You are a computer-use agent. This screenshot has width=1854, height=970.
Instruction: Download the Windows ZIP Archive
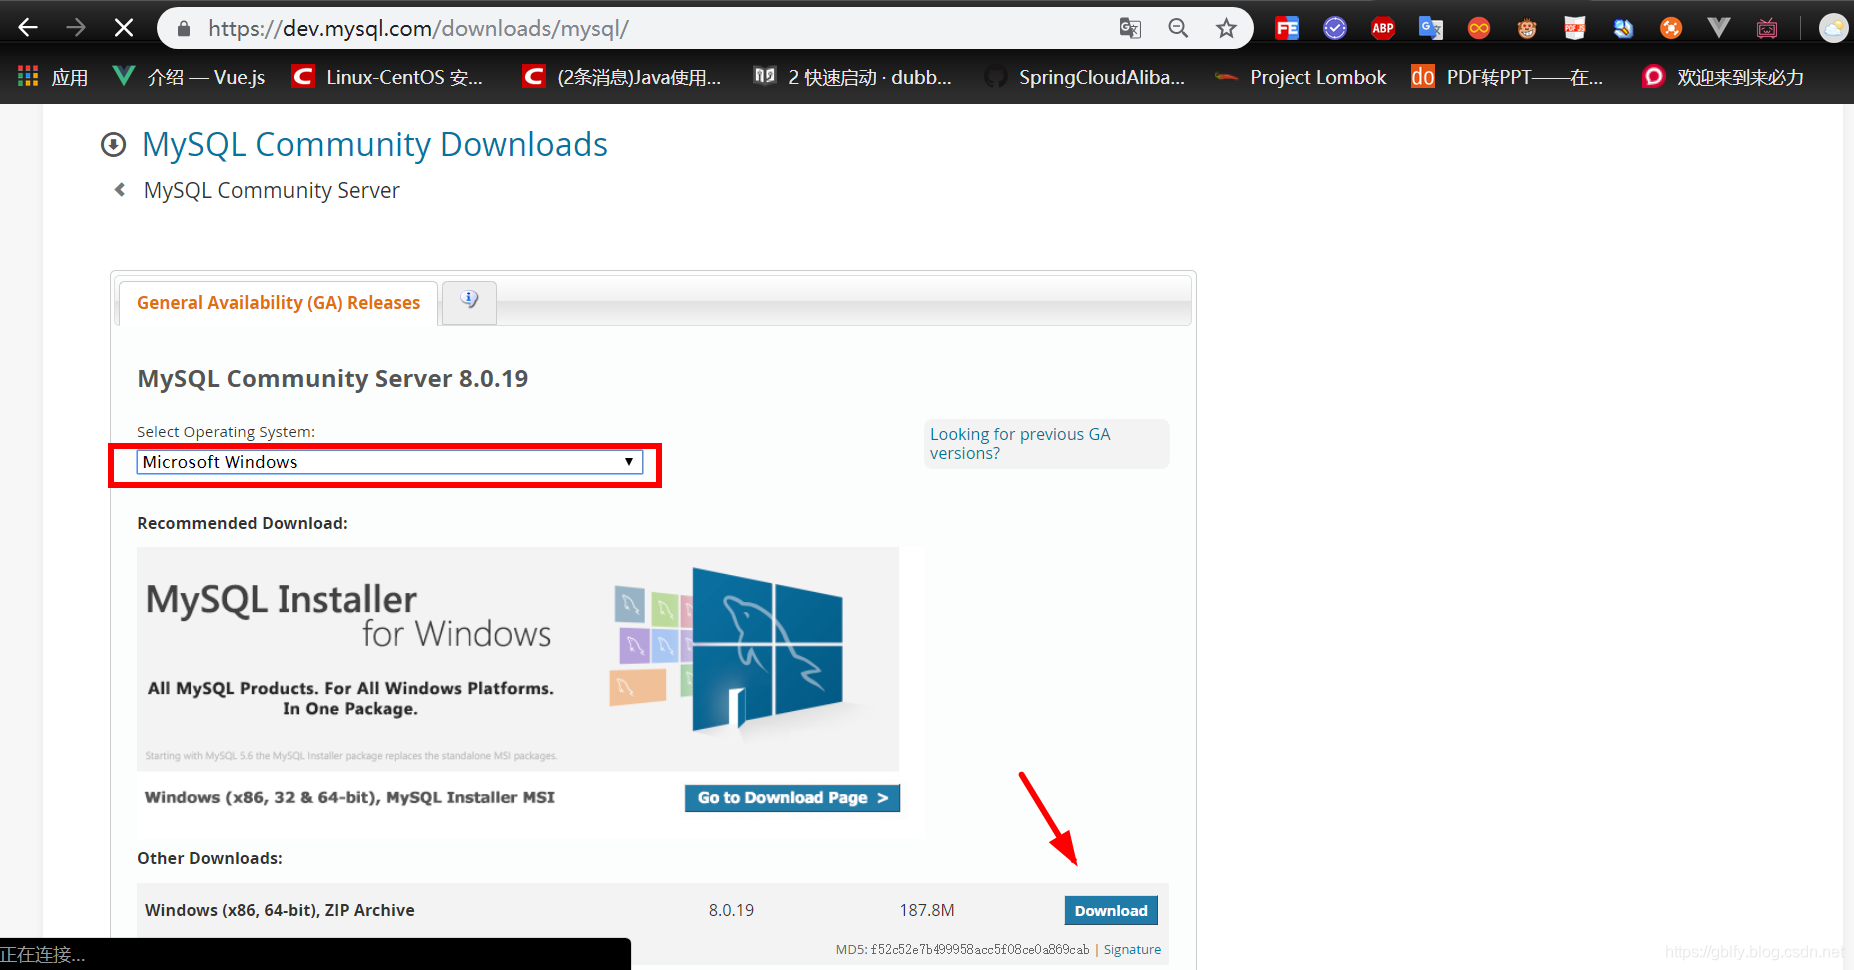[x=1111, y=911]
